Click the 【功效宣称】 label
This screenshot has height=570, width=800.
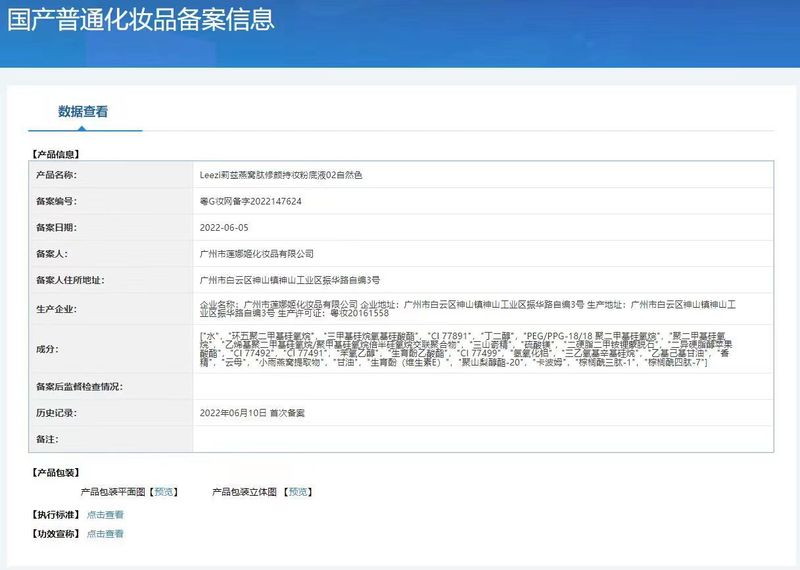point(56,534)
